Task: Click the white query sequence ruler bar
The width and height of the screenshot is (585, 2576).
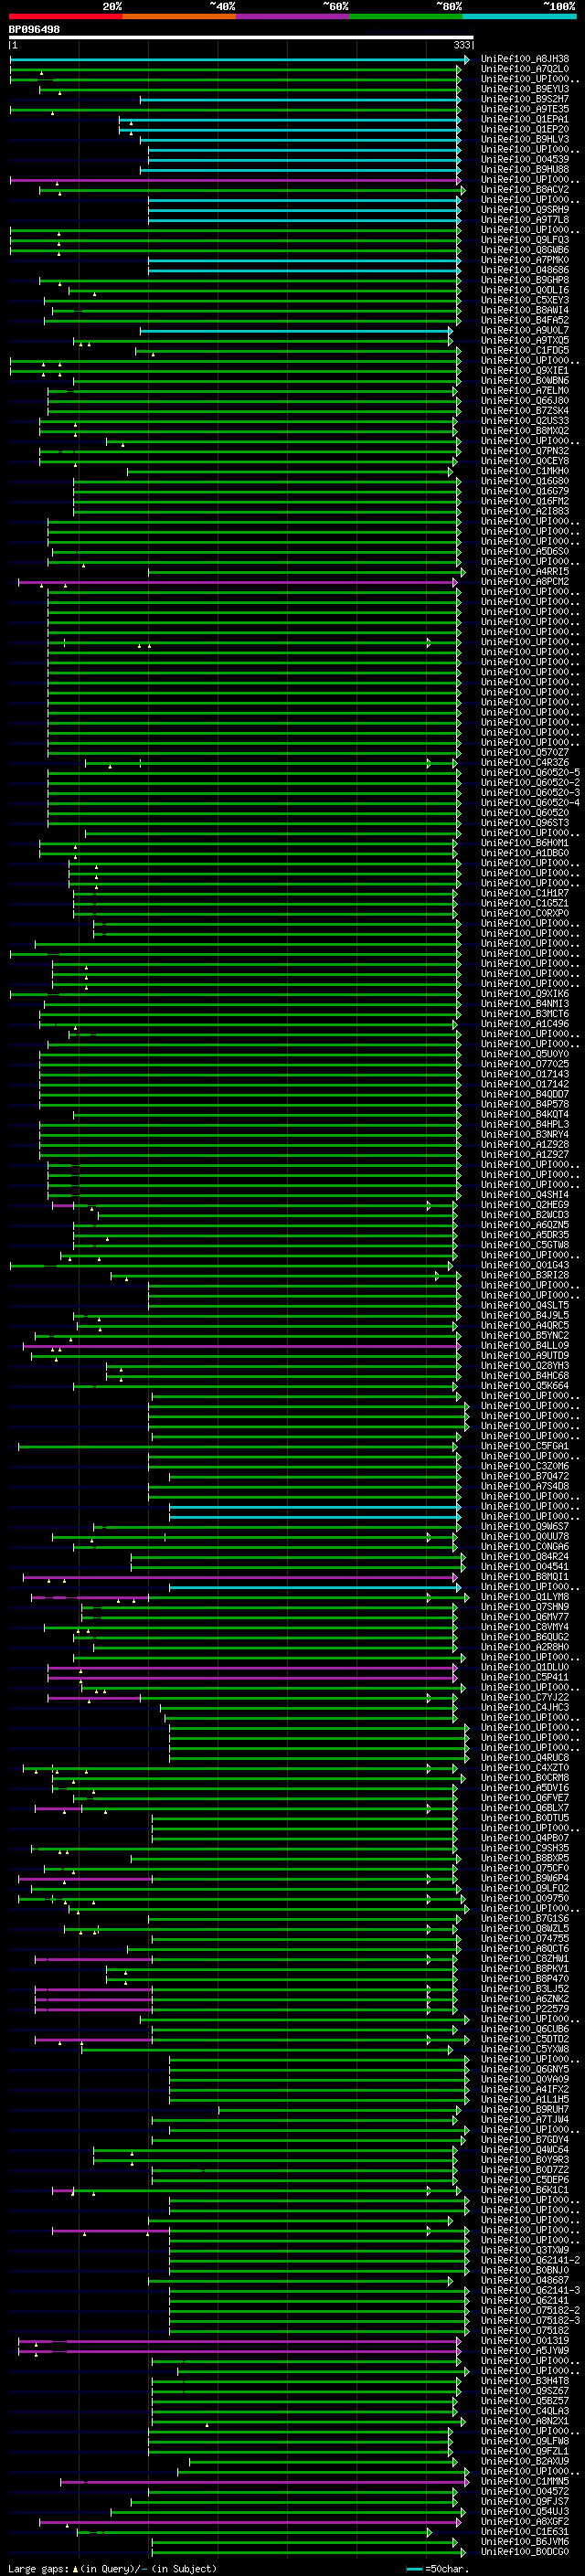Action: click(x=241, y=38)
